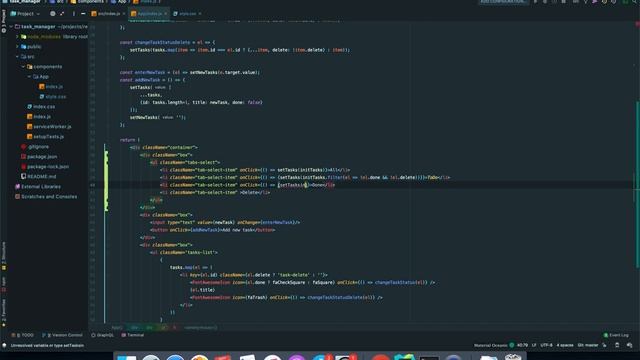The width and height of the screenshot is (640, 360).
Task: Open the GraphQL tool window
Action: pos(102,335)
